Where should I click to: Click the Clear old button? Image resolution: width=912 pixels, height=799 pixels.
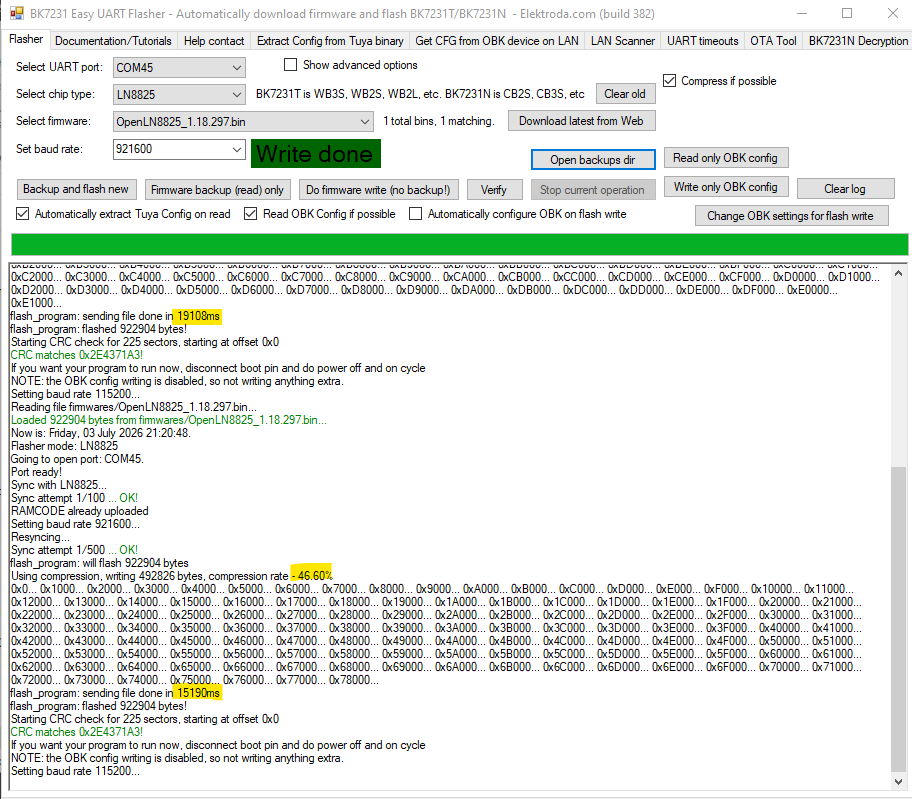coord(625,94)
